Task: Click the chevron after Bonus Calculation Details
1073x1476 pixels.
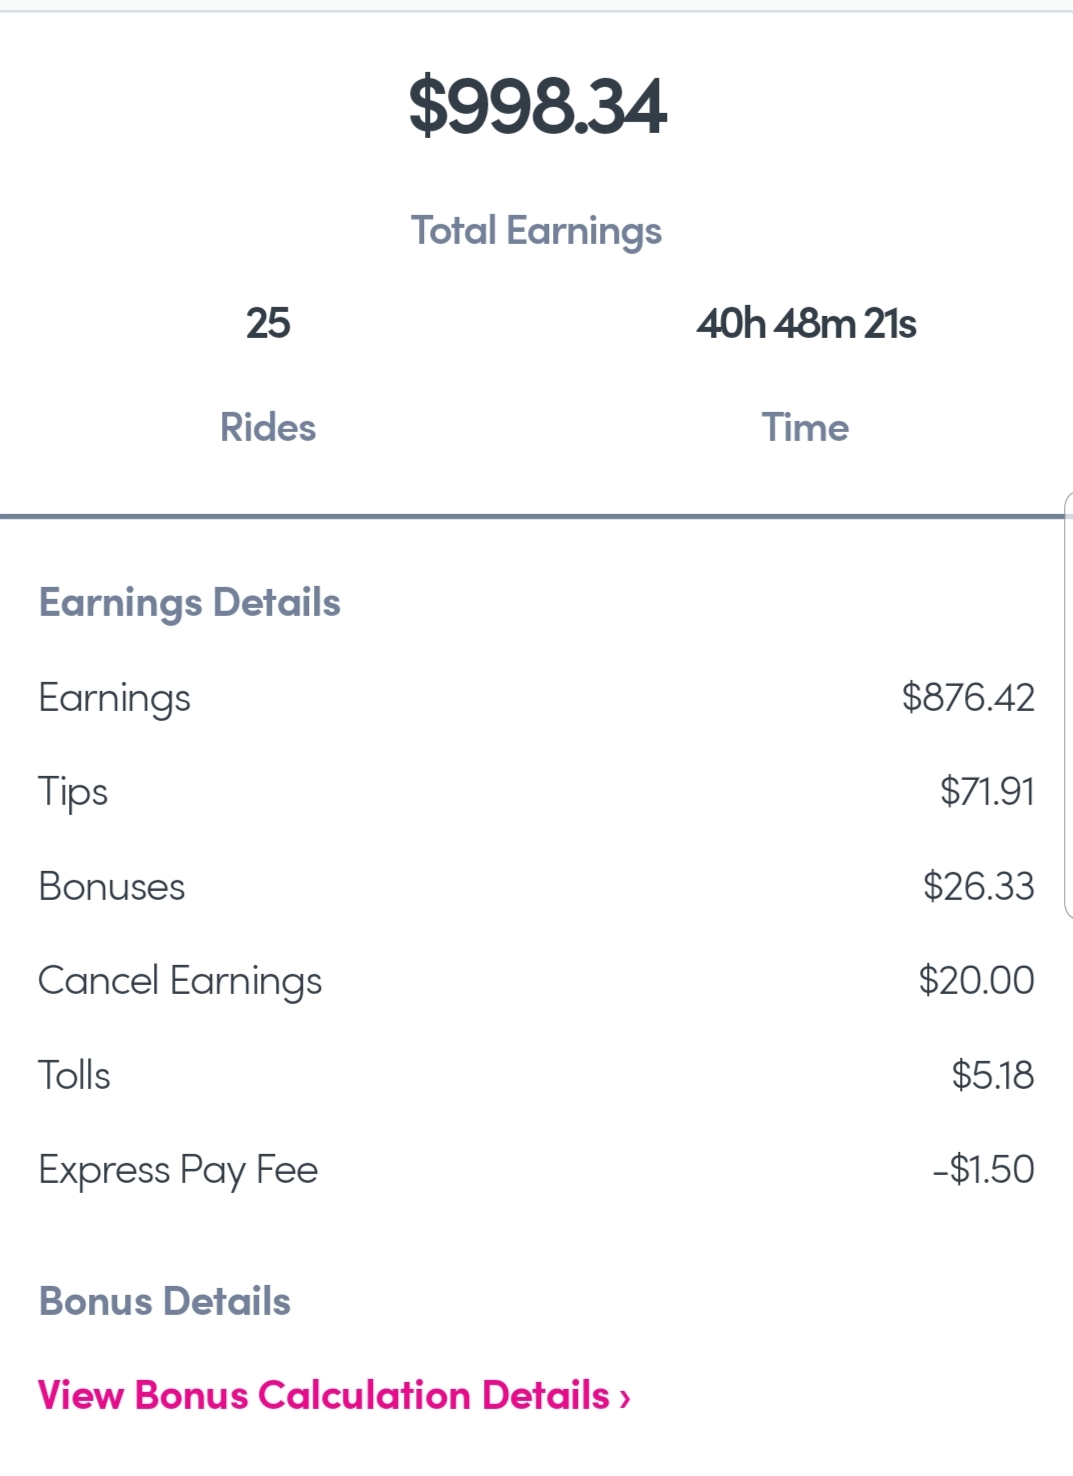Action: pos(625,1397)
